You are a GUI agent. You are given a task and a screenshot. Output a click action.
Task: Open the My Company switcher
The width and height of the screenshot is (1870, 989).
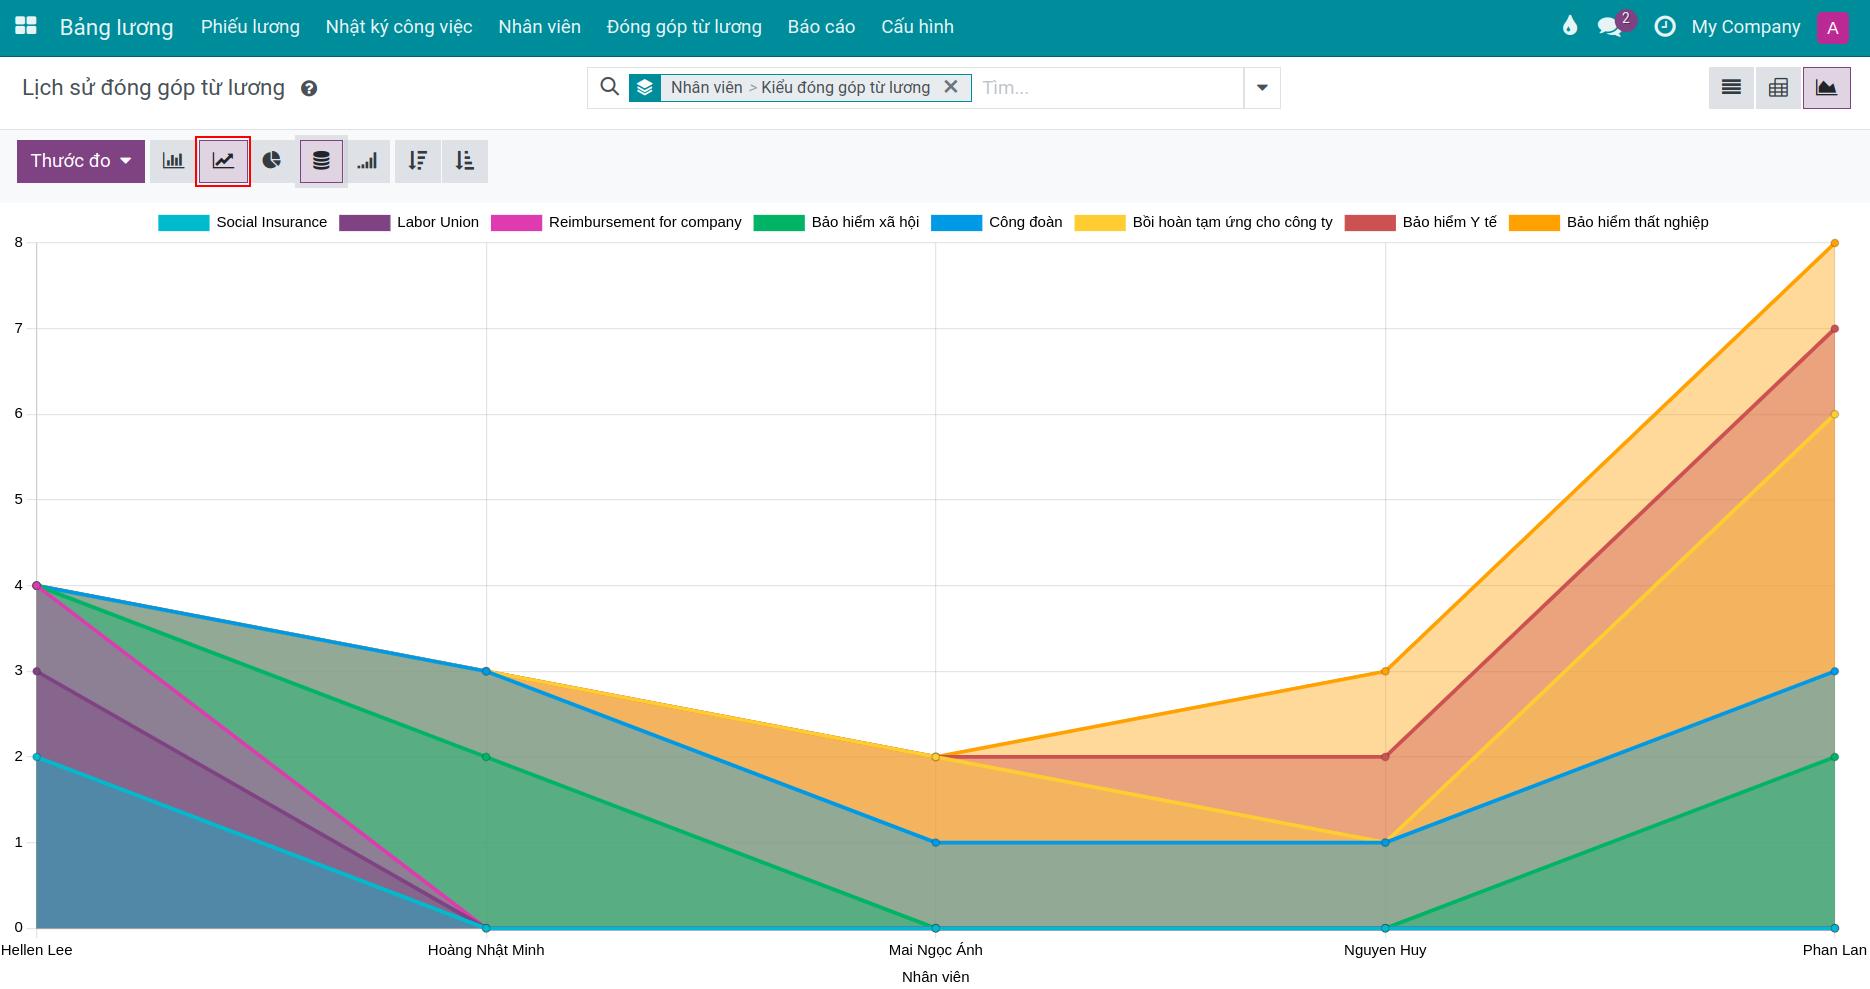click(1745, 27)
